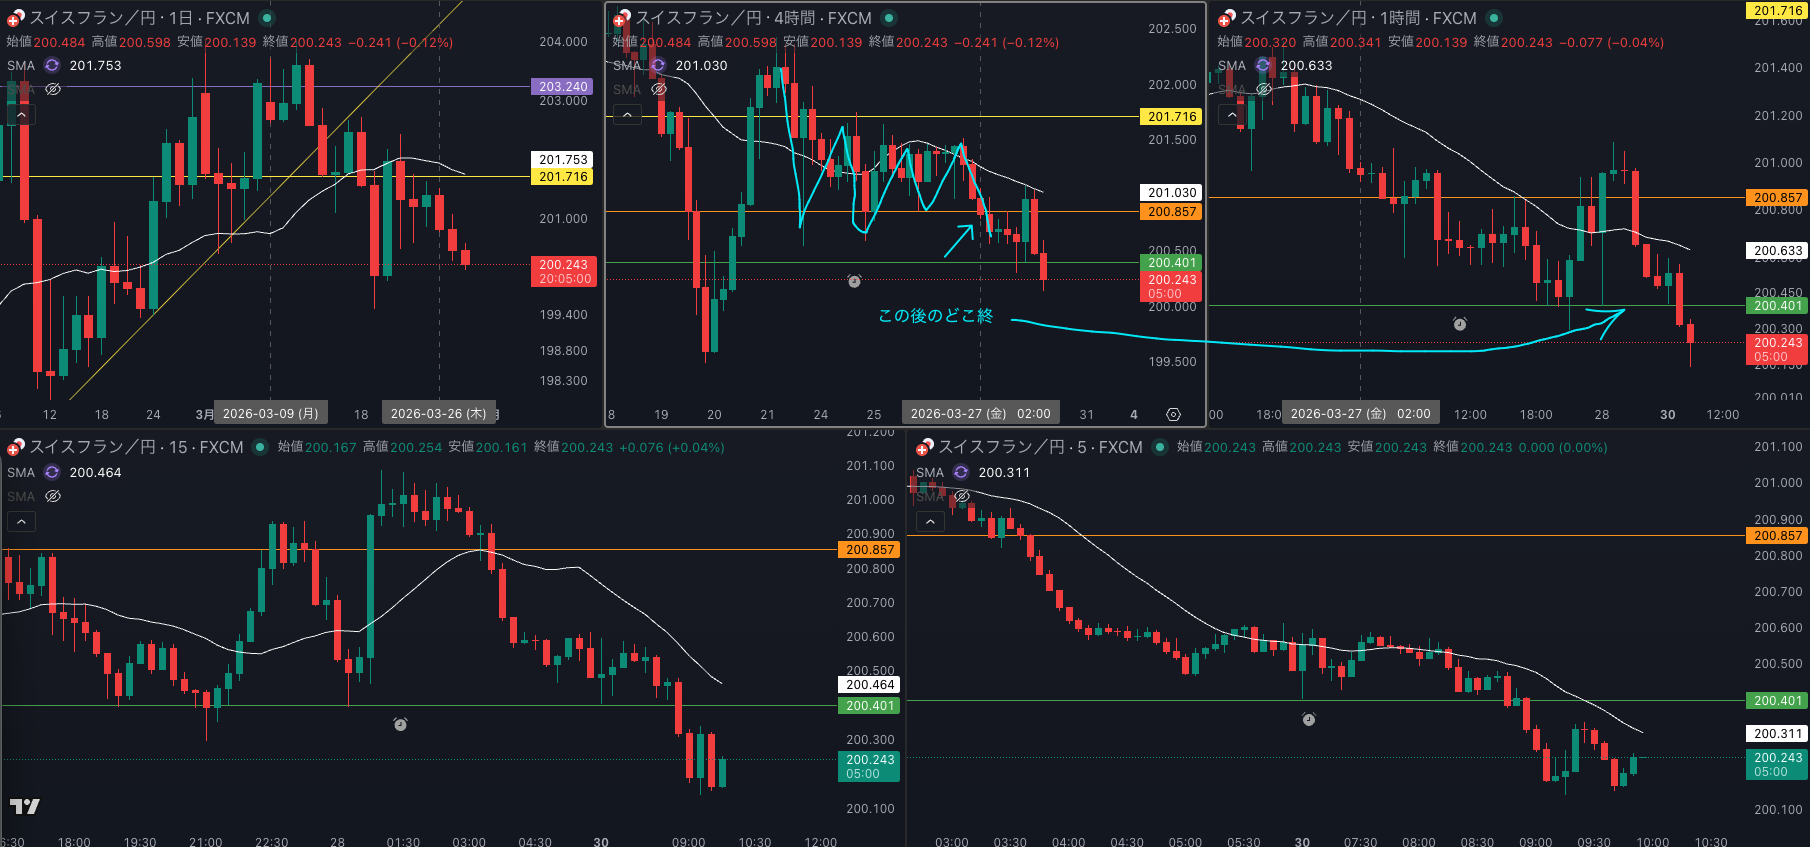Toggle hidden SMA visibility on the 5-minute chart
Image resolution: width=1810 pixels, height=847 pixels.
961,496
